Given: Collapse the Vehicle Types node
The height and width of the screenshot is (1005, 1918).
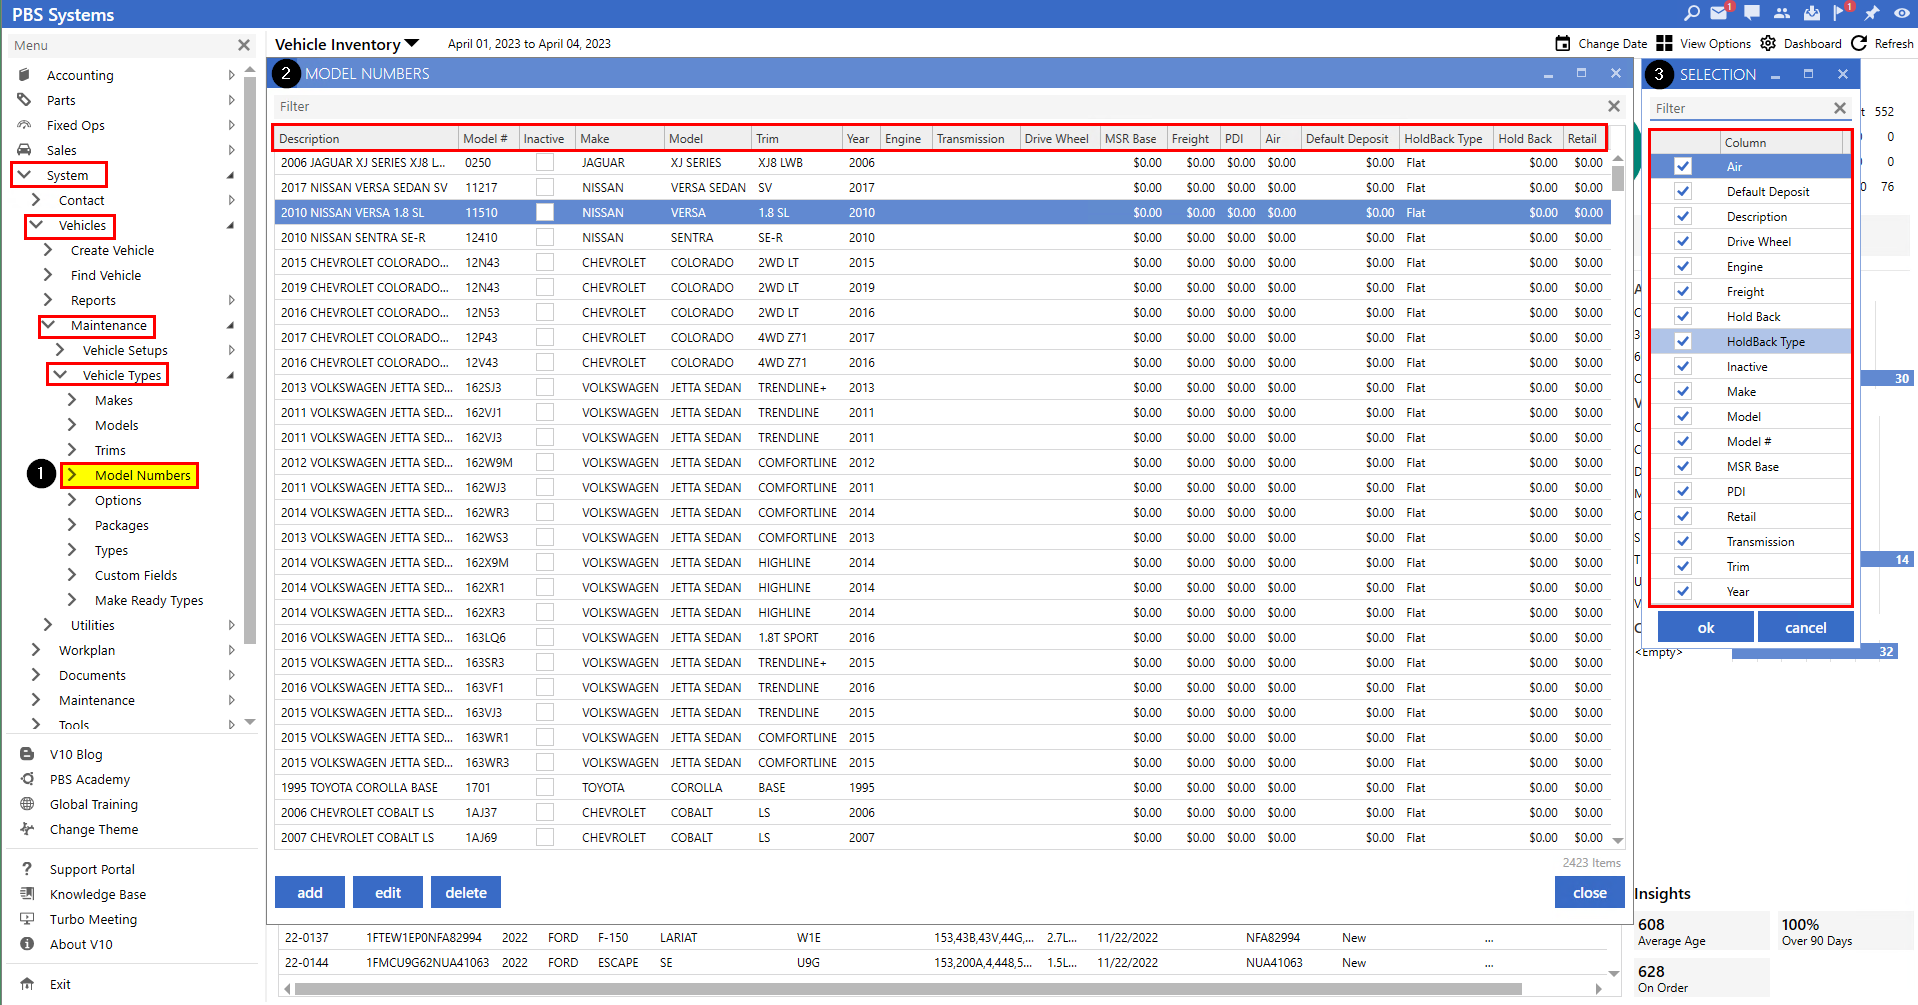Looking at the screenshot, I should click(x=61, y=375).
